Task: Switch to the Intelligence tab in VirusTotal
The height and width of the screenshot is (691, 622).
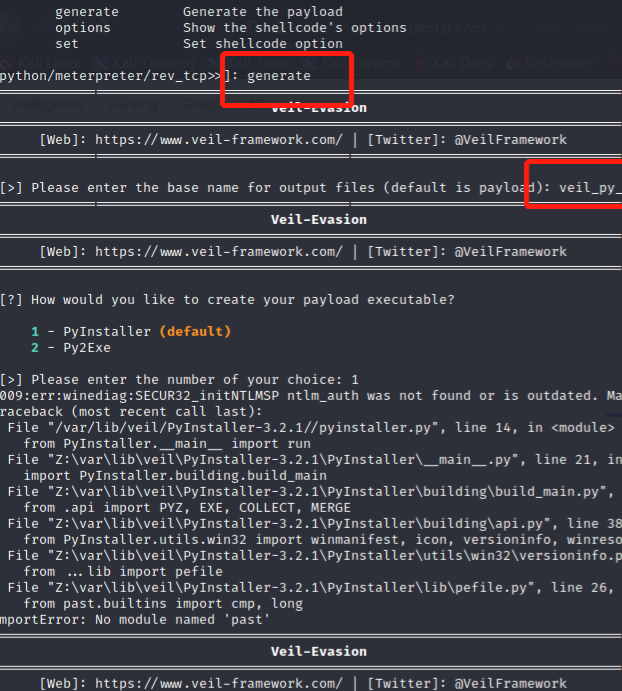Action: pos(47,104)
